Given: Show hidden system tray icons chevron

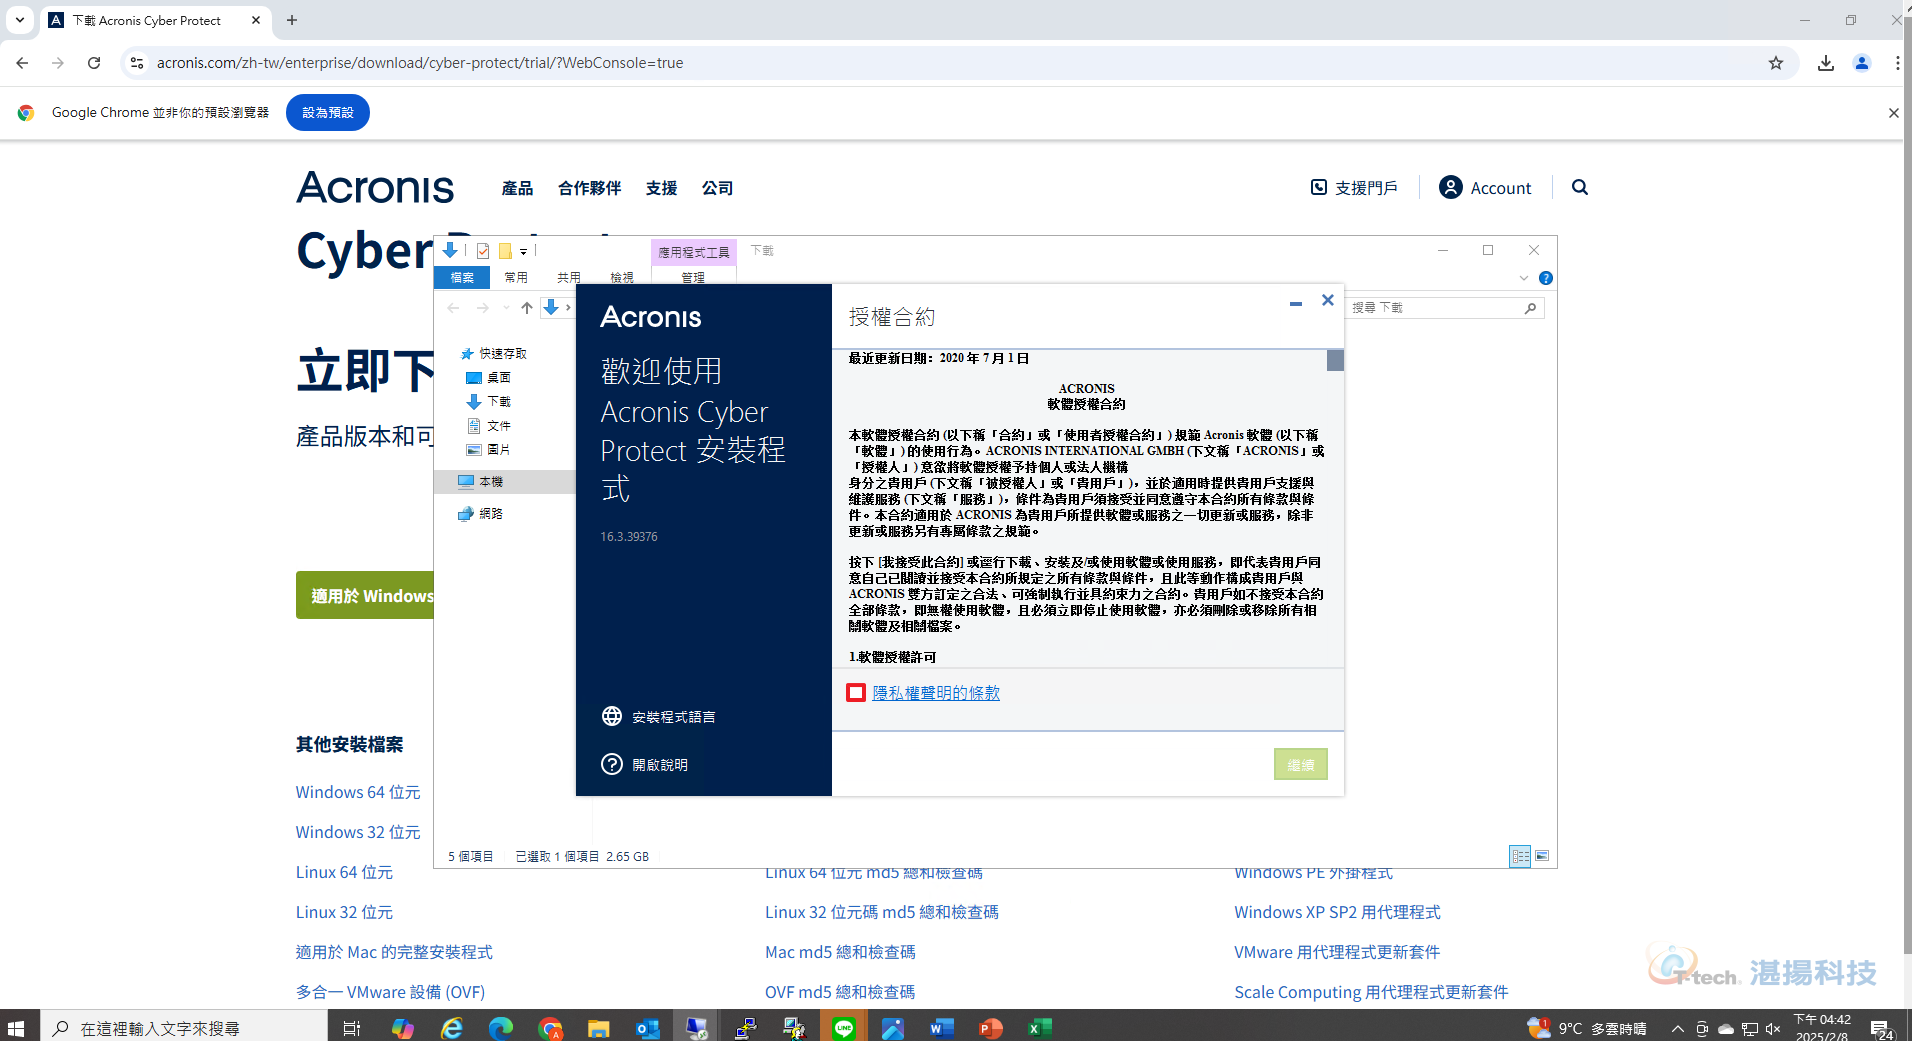Looking at the screenshot, I should coord(1678,1028).
